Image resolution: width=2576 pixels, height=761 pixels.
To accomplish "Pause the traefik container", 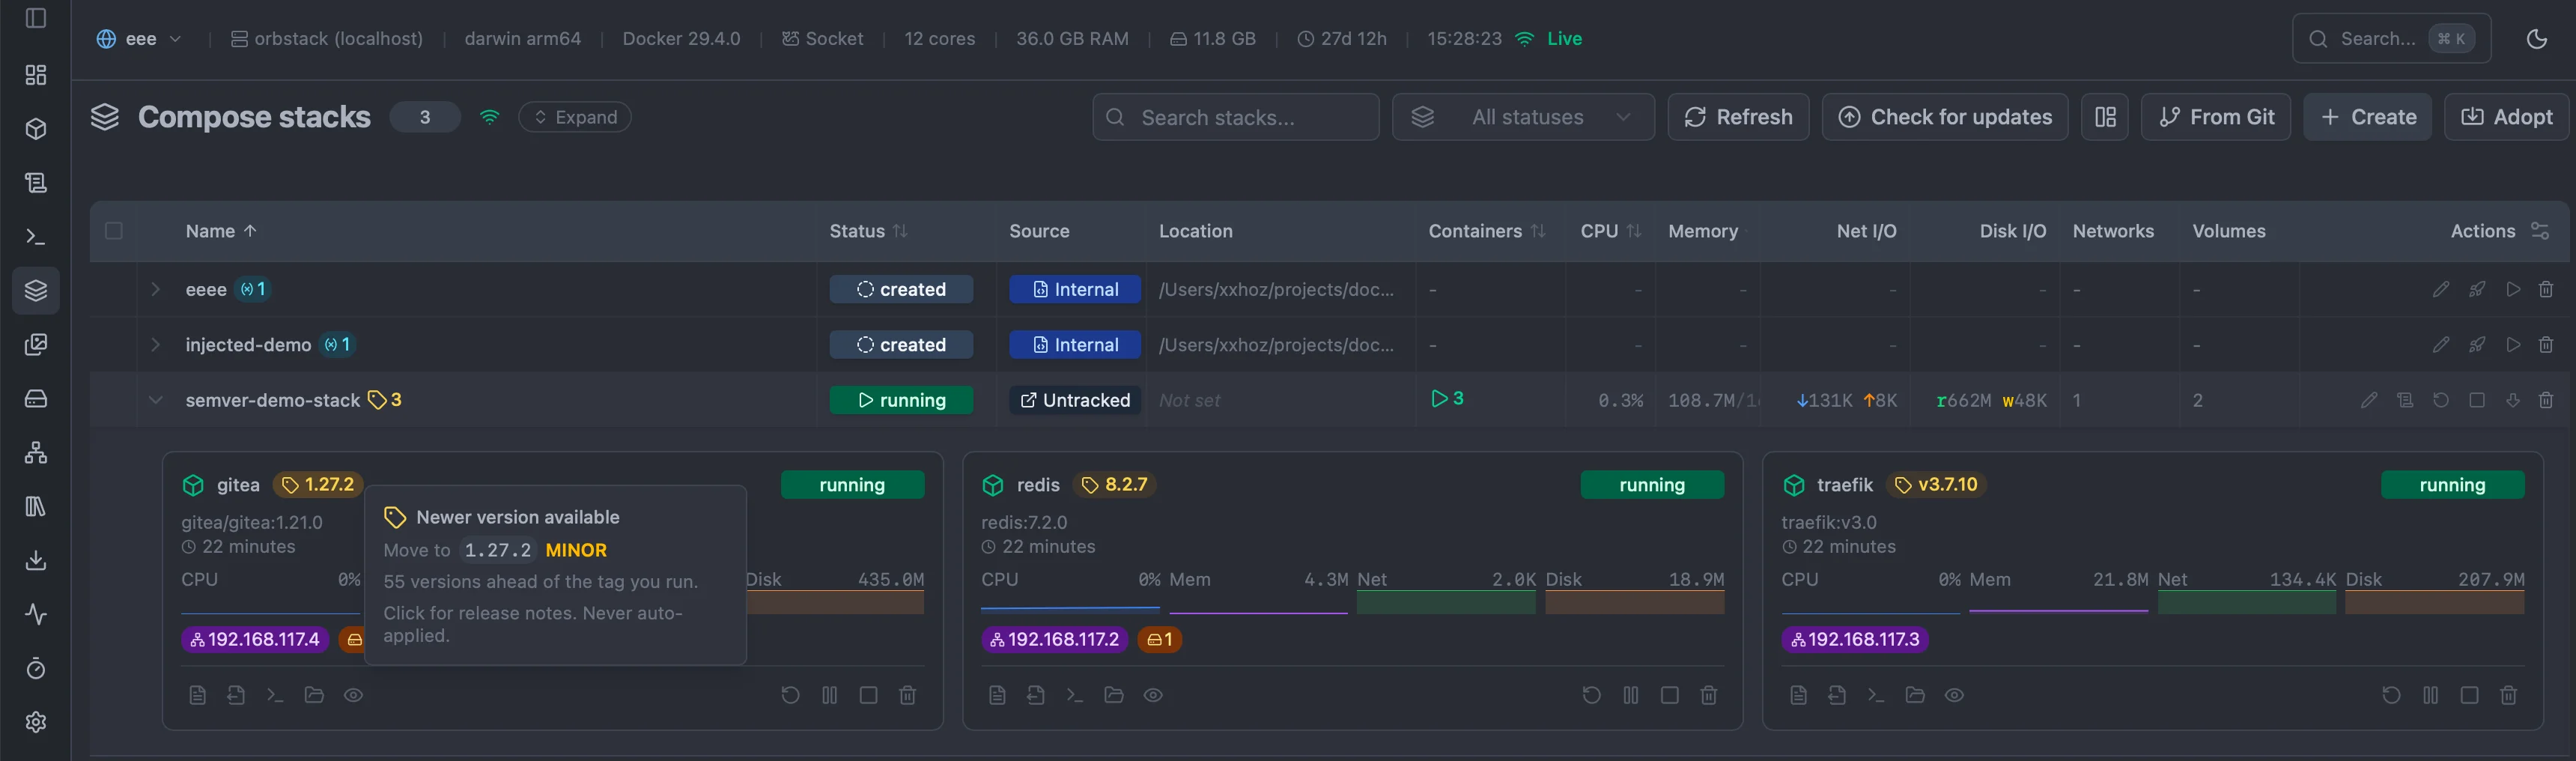I will click(2431, 695).
